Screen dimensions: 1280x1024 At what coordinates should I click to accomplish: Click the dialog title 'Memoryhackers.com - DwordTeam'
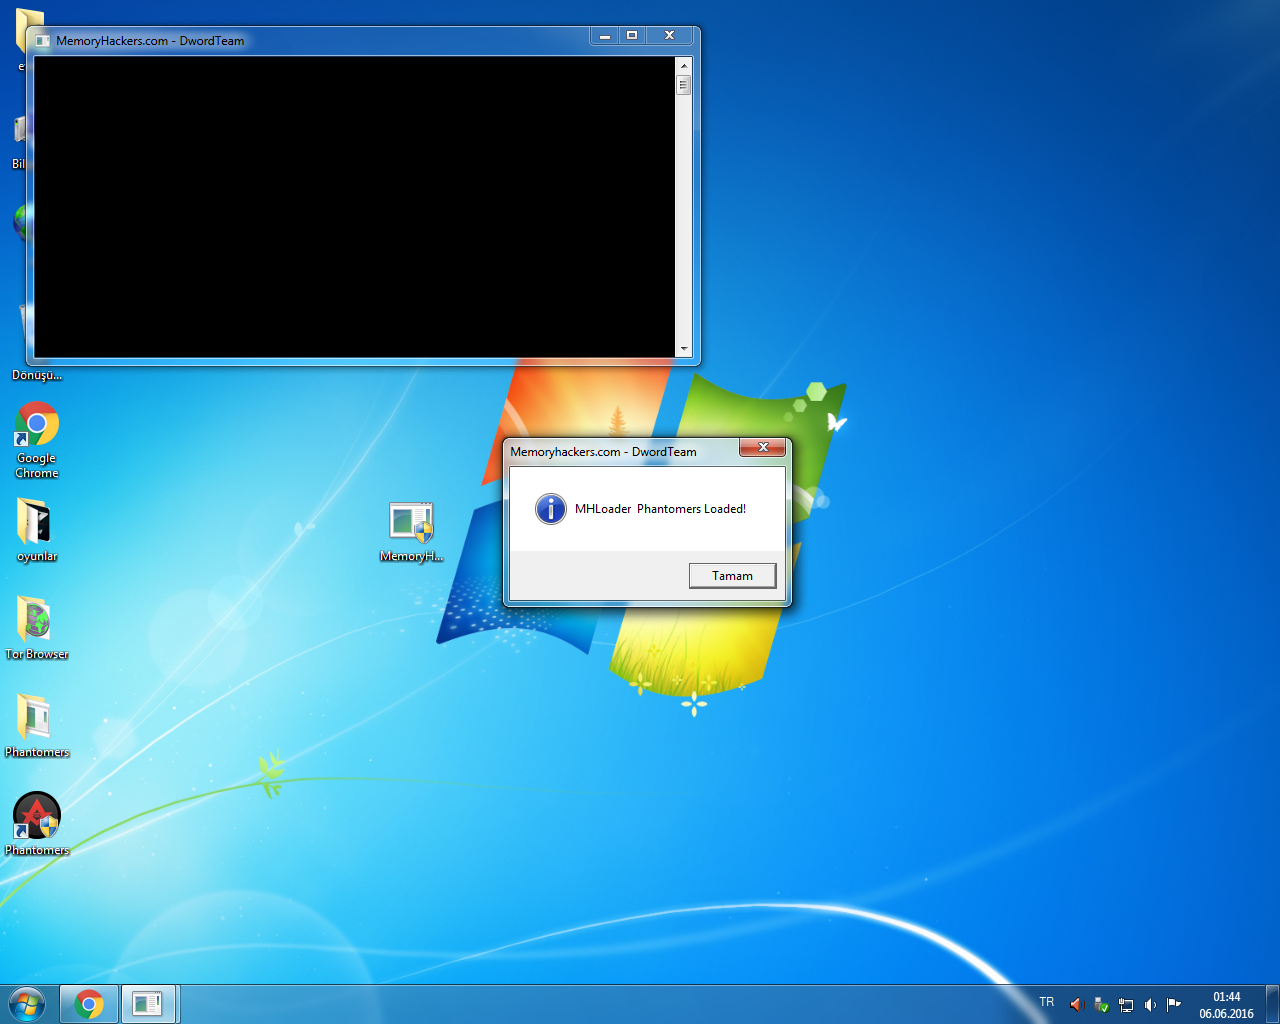tap(603, 452)
